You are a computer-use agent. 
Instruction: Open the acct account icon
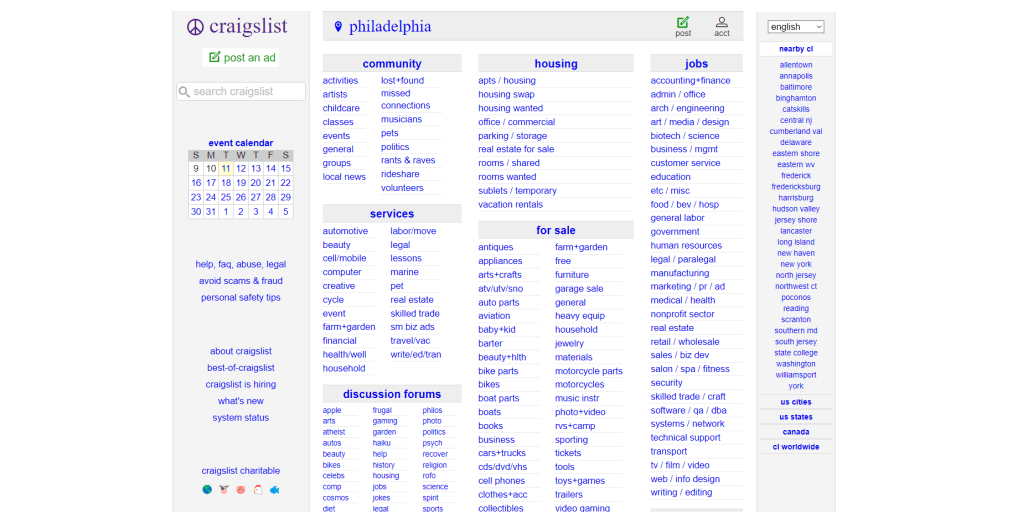(721, 25)
